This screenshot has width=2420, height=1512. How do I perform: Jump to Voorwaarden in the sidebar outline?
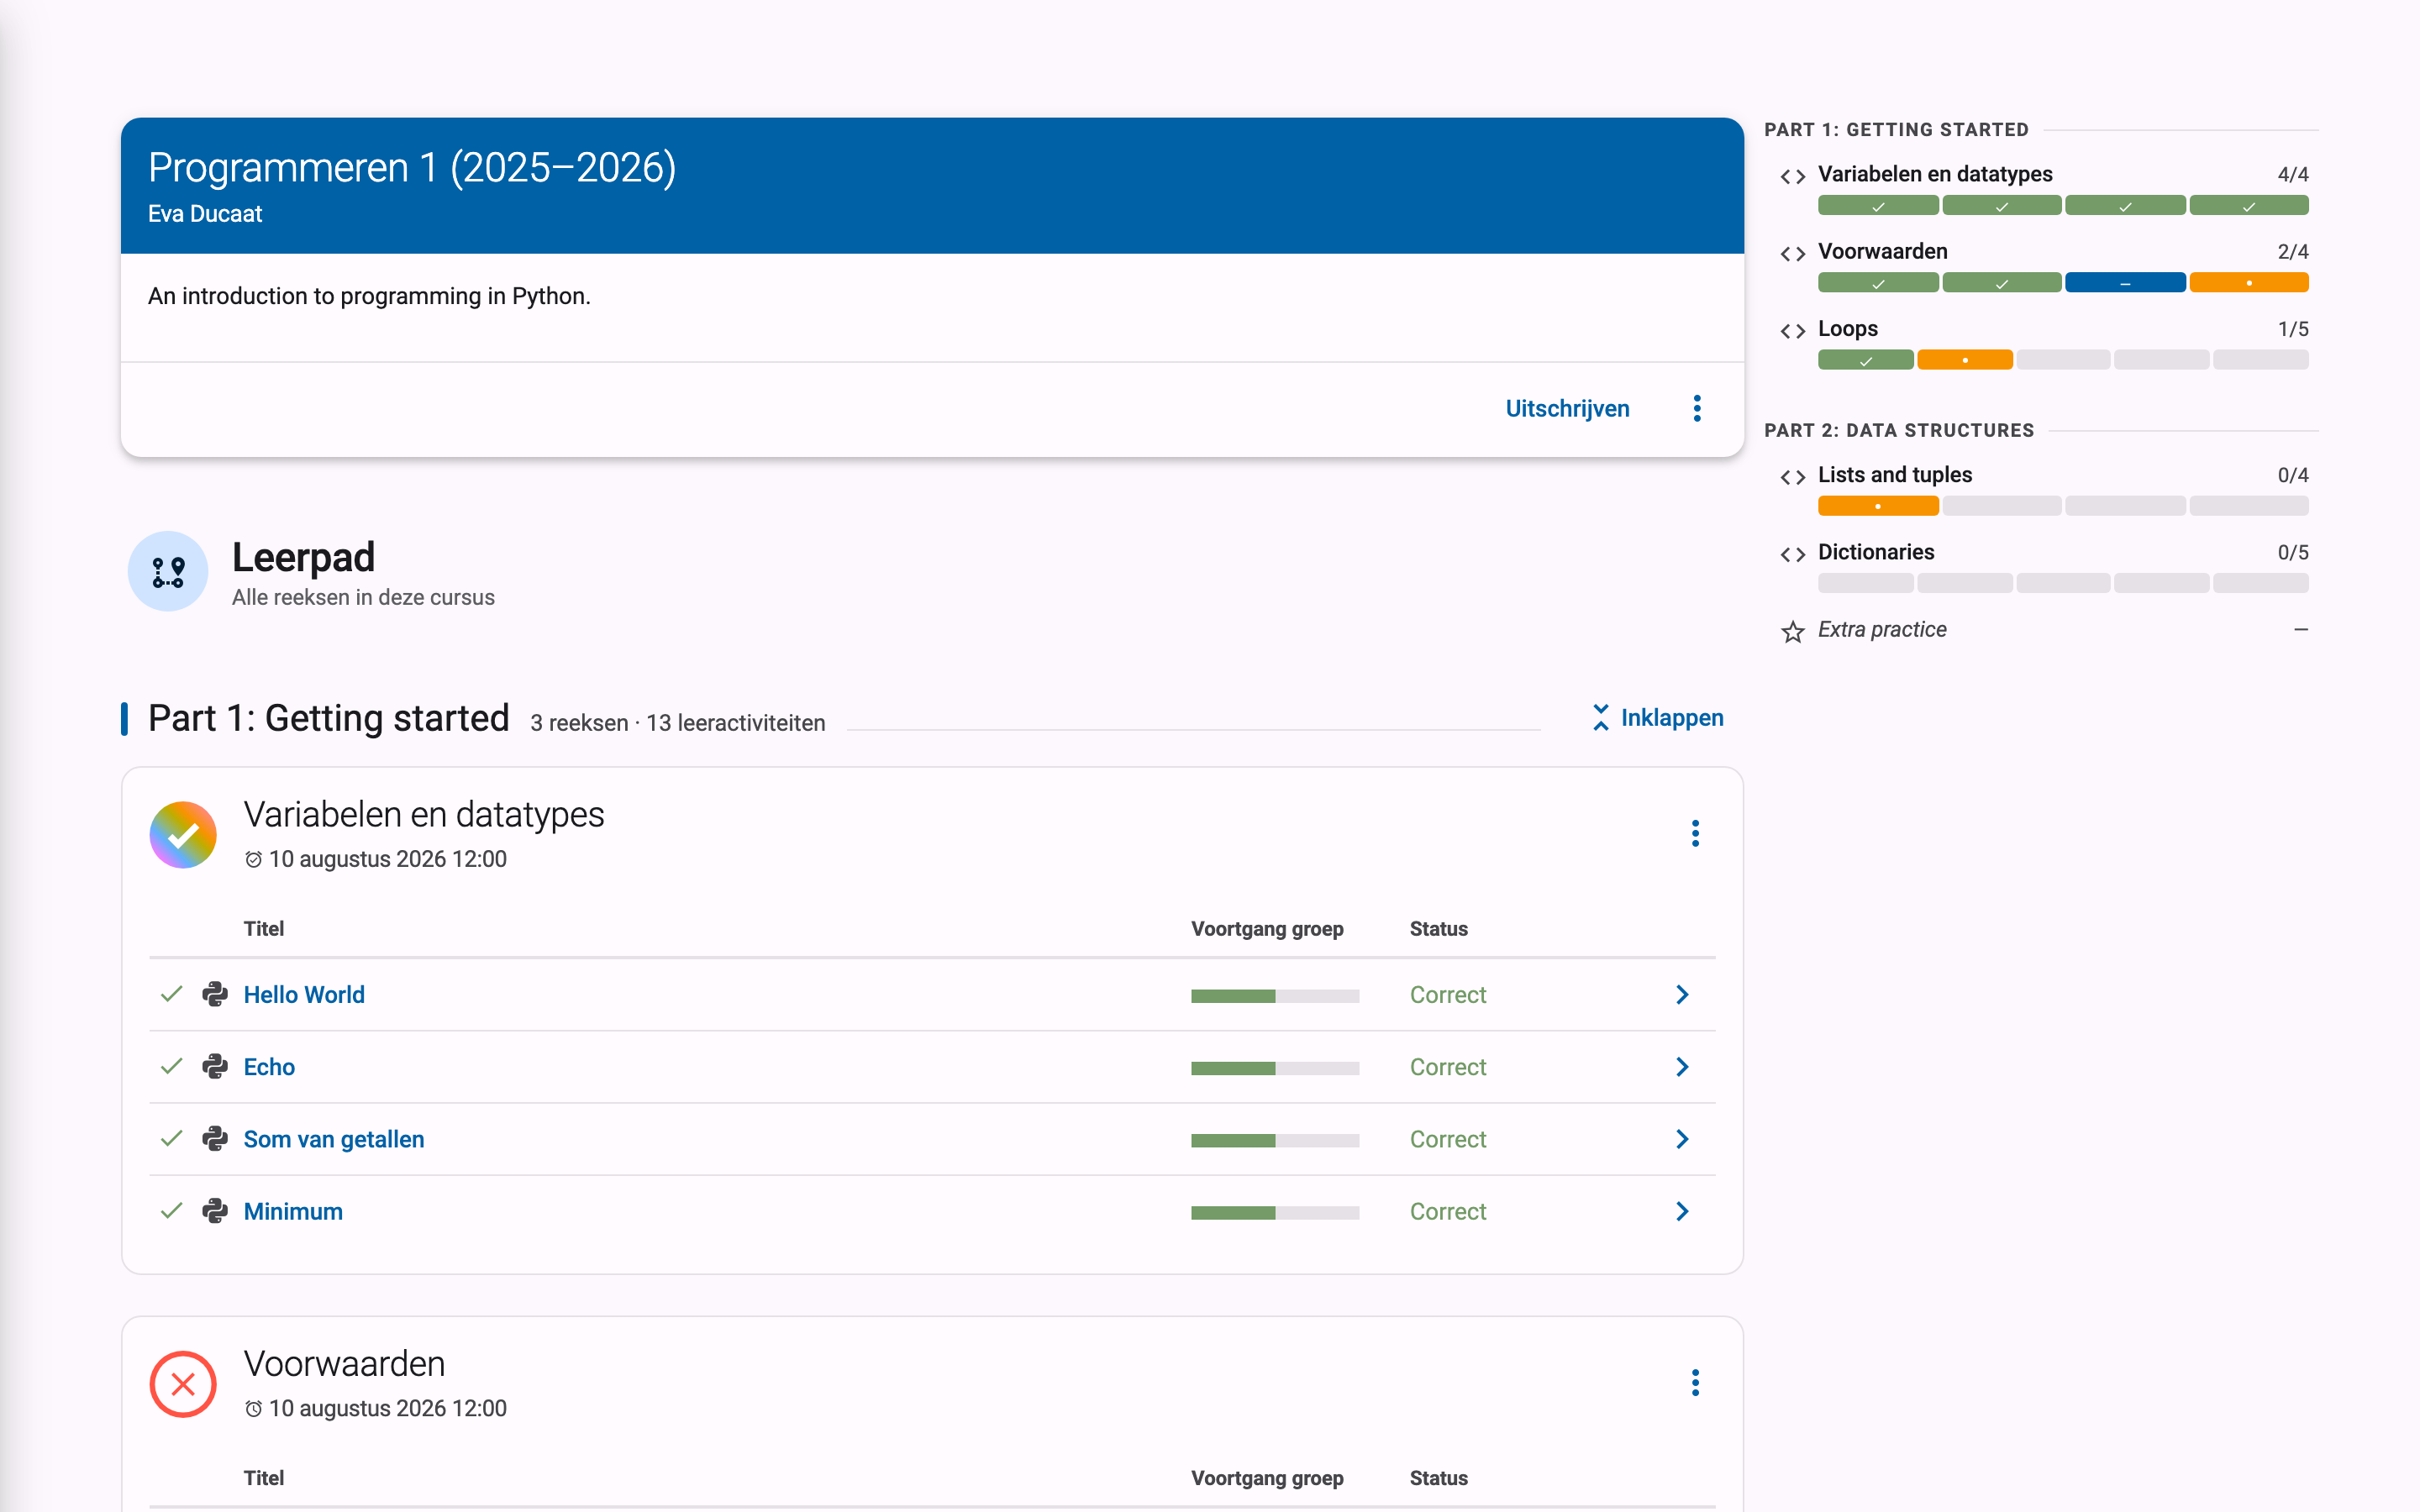[1882, 251]
